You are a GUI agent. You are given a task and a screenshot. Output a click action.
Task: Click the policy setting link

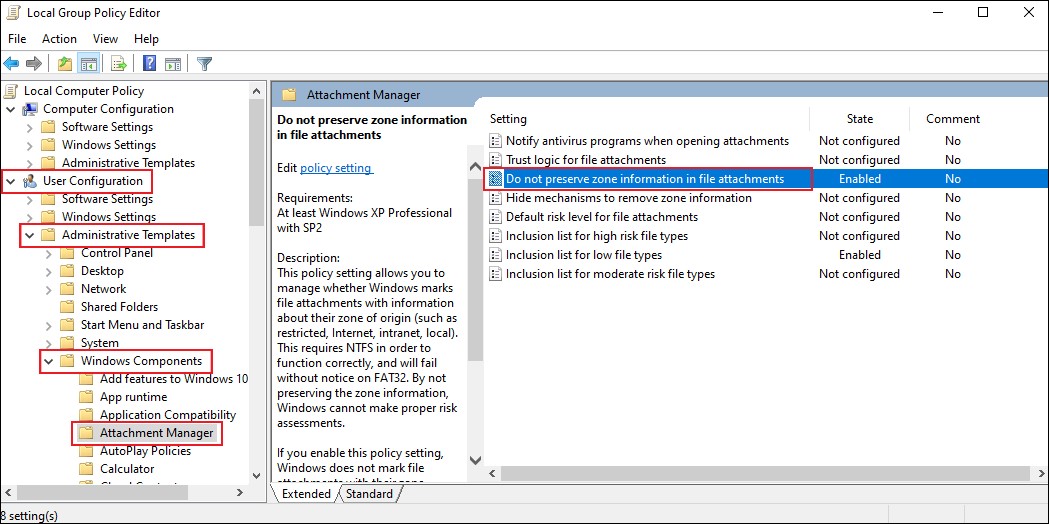336,168
